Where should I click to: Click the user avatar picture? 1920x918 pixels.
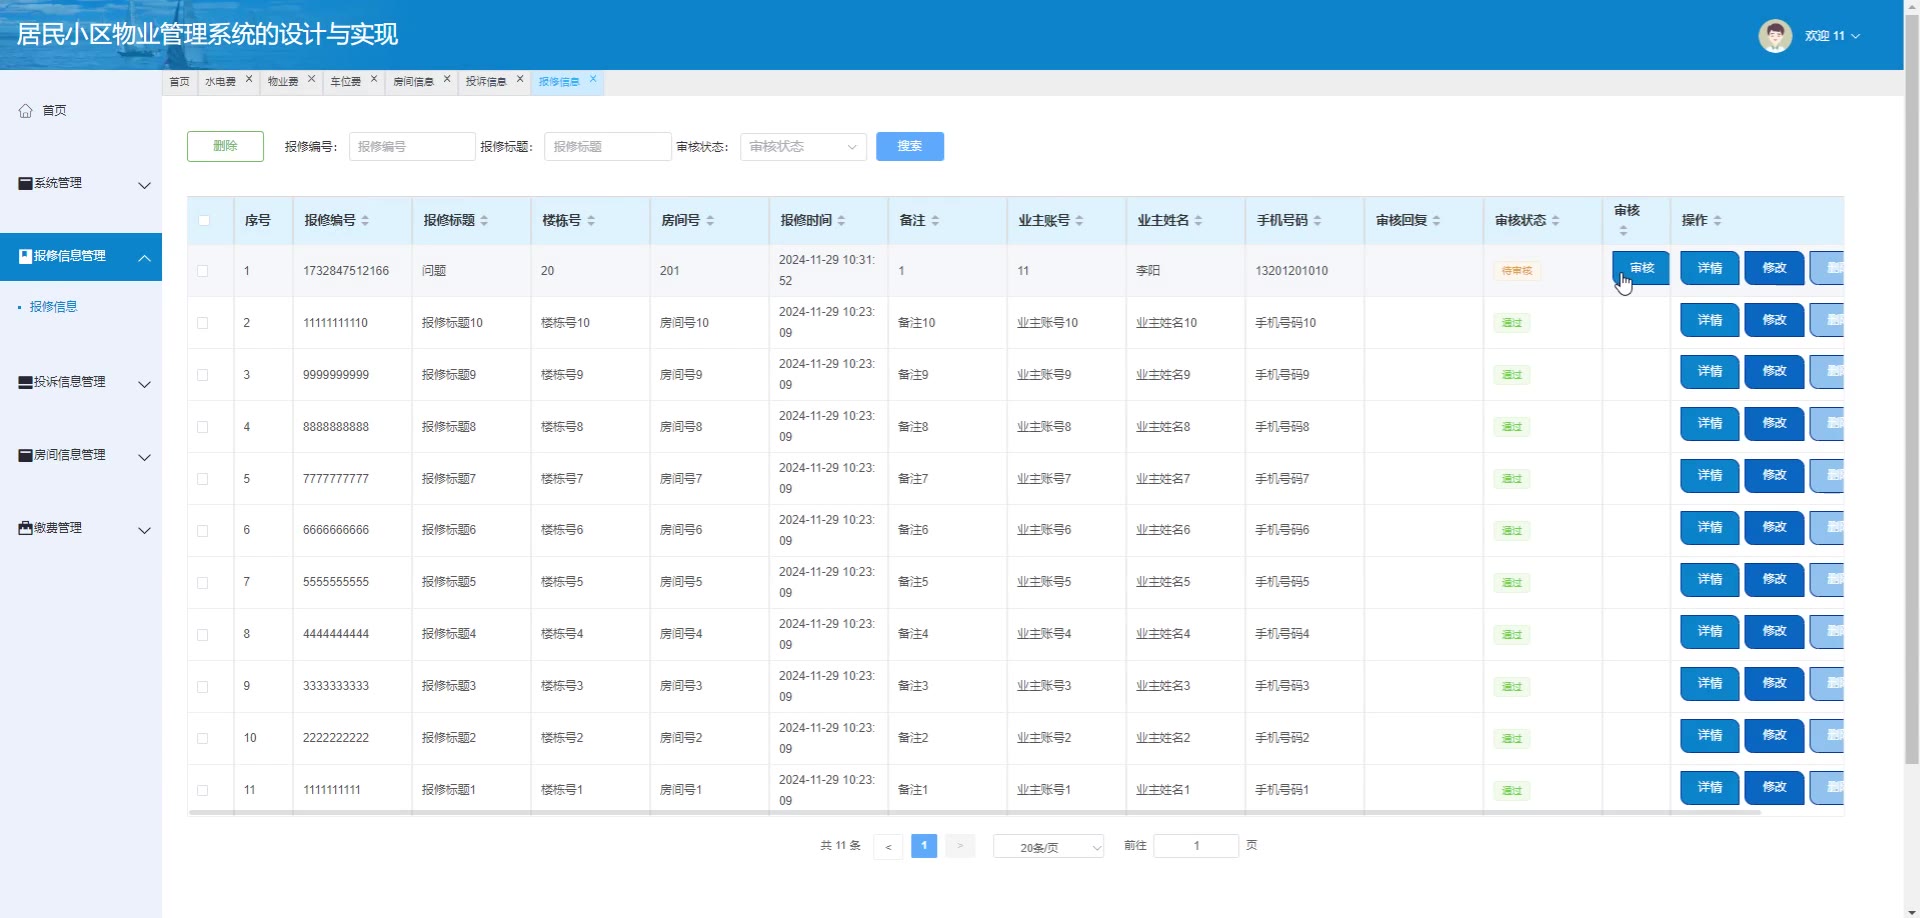tap(1775, 36)
